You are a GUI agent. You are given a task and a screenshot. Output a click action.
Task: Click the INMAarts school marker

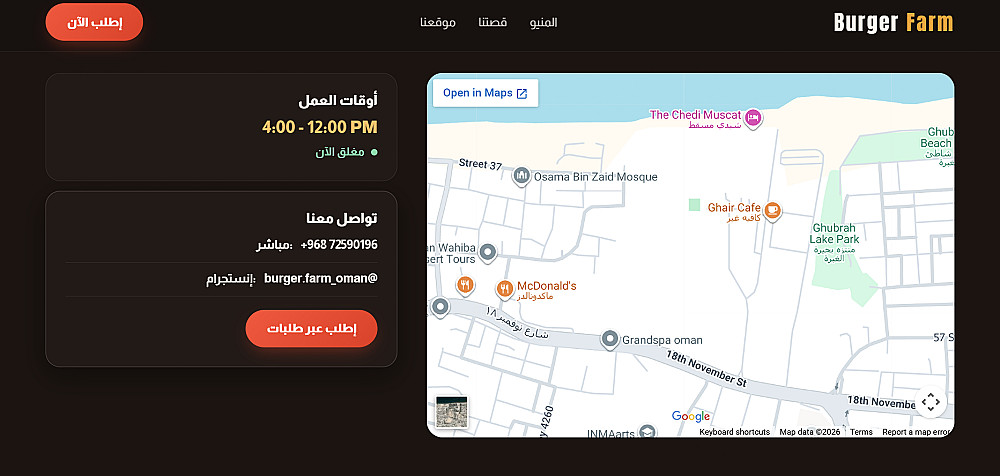tap(647, 432)
